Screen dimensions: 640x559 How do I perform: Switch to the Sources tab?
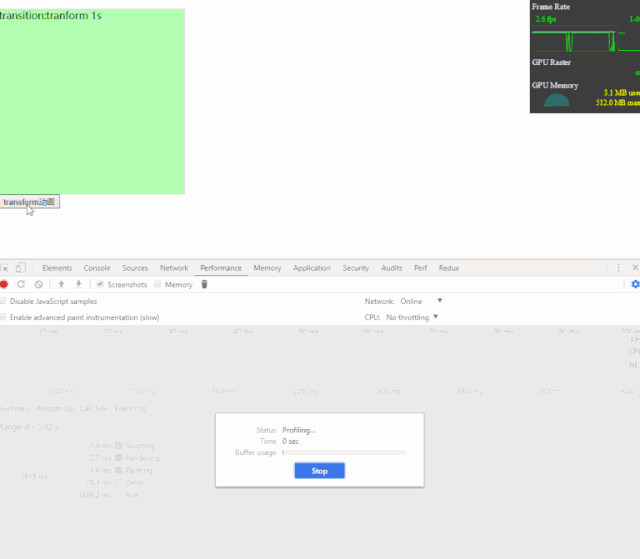pyautogui.click(x=135, y=268)
